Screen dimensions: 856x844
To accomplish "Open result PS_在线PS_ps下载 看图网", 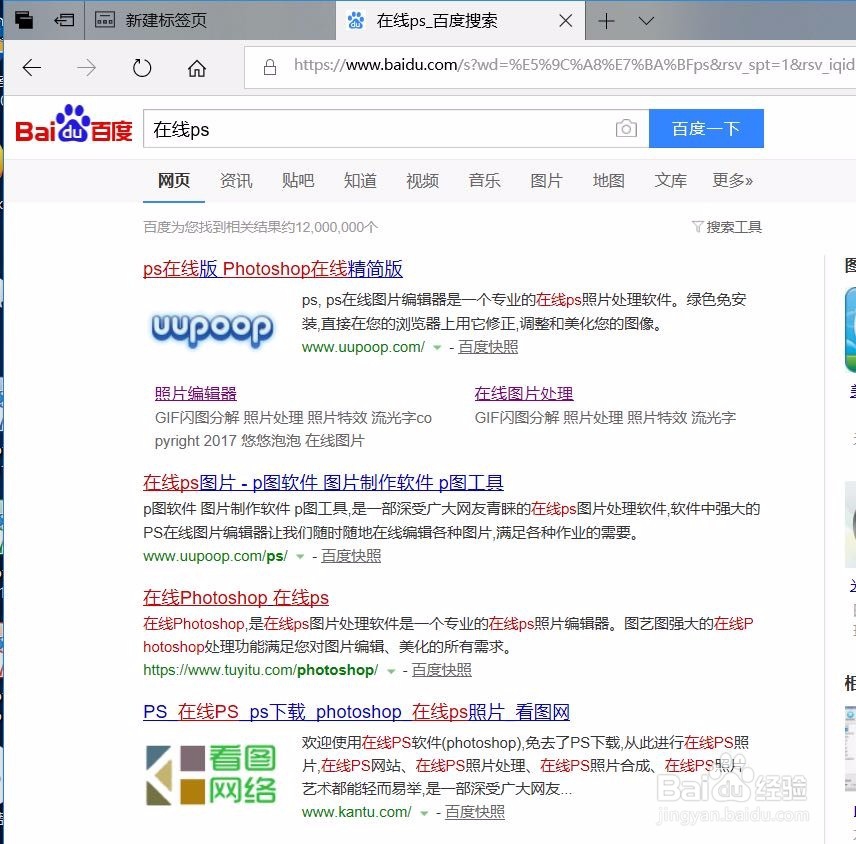I will tap(356, 711).
